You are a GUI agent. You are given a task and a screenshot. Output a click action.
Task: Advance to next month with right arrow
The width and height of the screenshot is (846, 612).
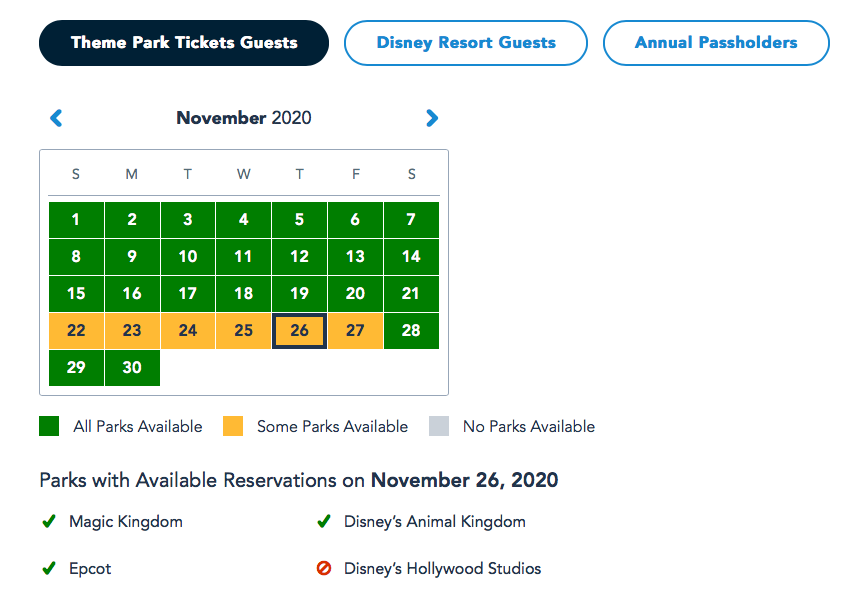pyautogui.click(x=432, y=118)
